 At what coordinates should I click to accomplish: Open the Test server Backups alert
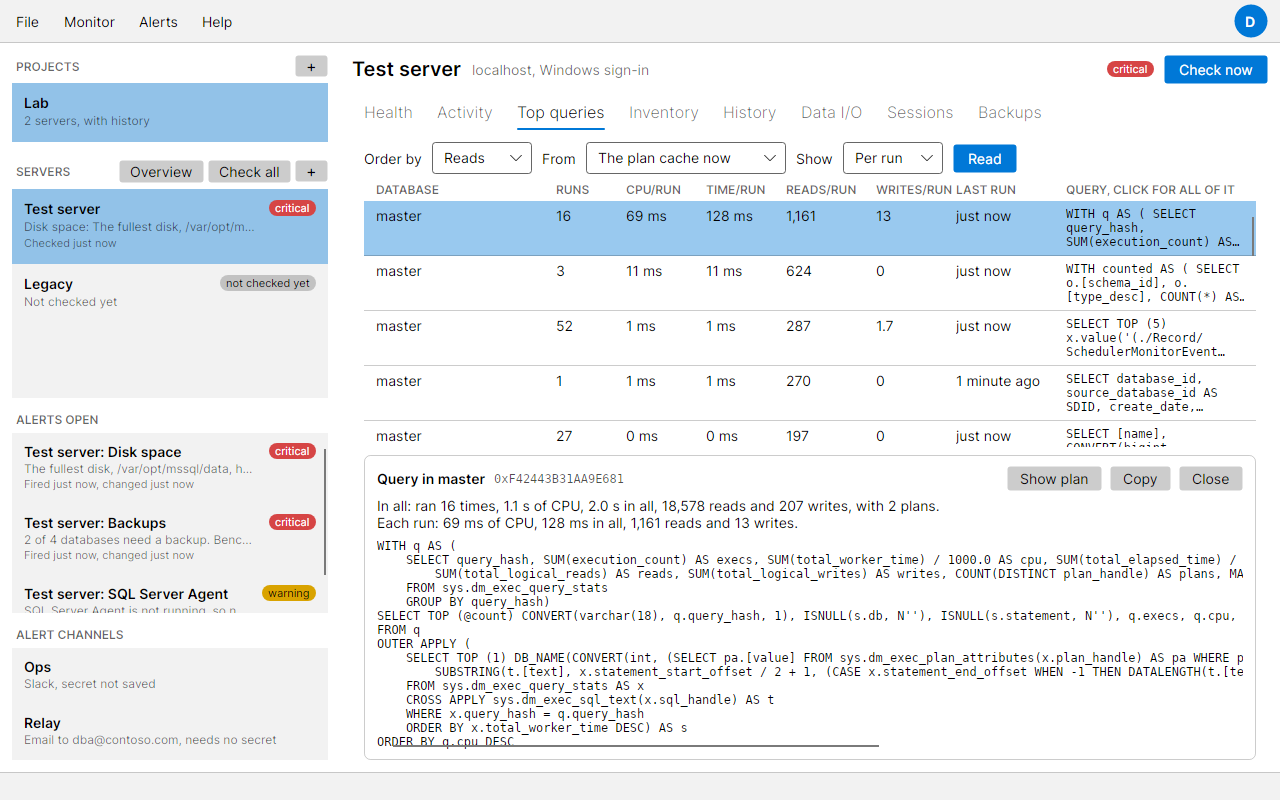168,538
